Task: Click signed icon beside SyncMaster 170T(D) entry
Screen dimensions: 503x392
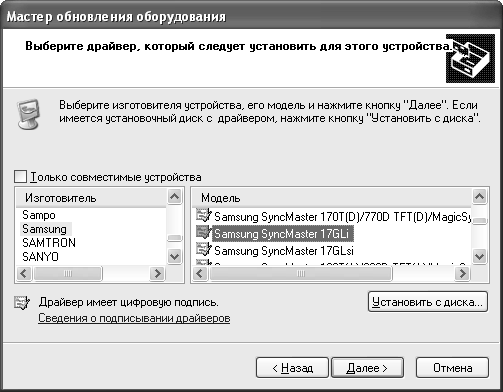Action: (x=204, y=215)
